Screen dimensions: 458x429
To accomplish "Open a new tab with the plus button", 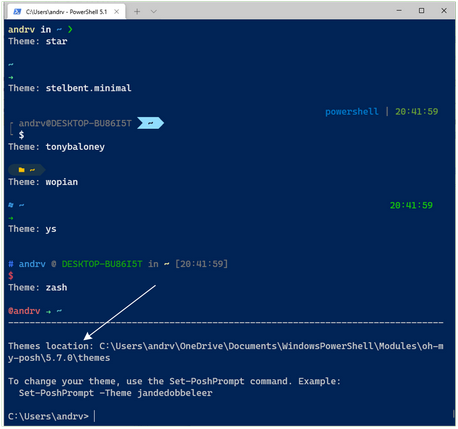I will pos(137,11).
